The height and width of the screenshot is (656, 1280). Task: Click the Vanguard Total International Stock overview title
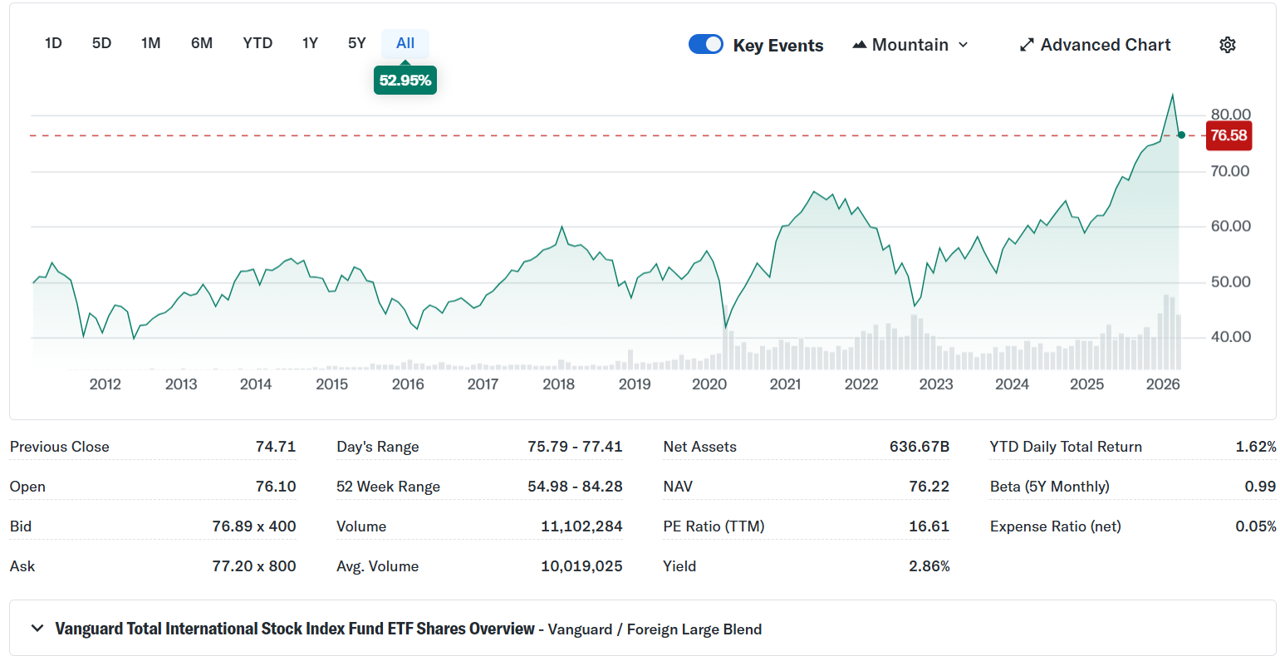(x=295, y=629)
